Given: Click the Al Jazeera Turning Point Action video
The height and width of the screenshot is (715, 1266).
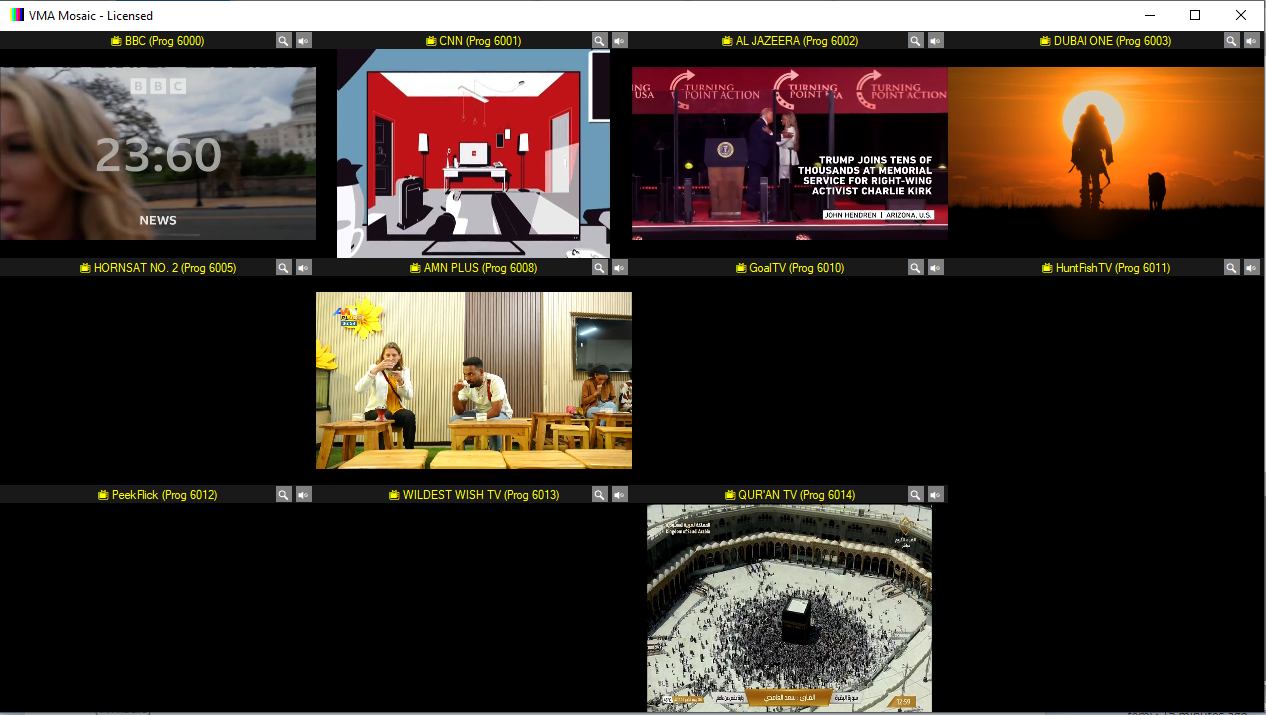Looking at the screenshot, I should (790, 153).
